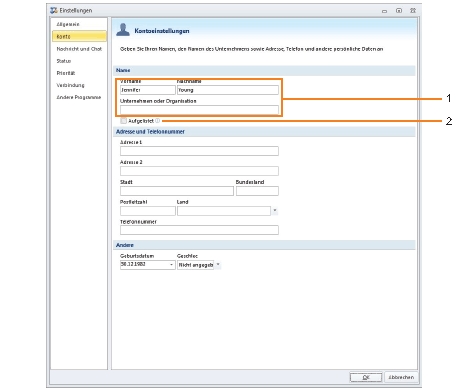Click the Kontoeinstellungen heading text
Screen dimensions: 468x391
coord(162,31)
